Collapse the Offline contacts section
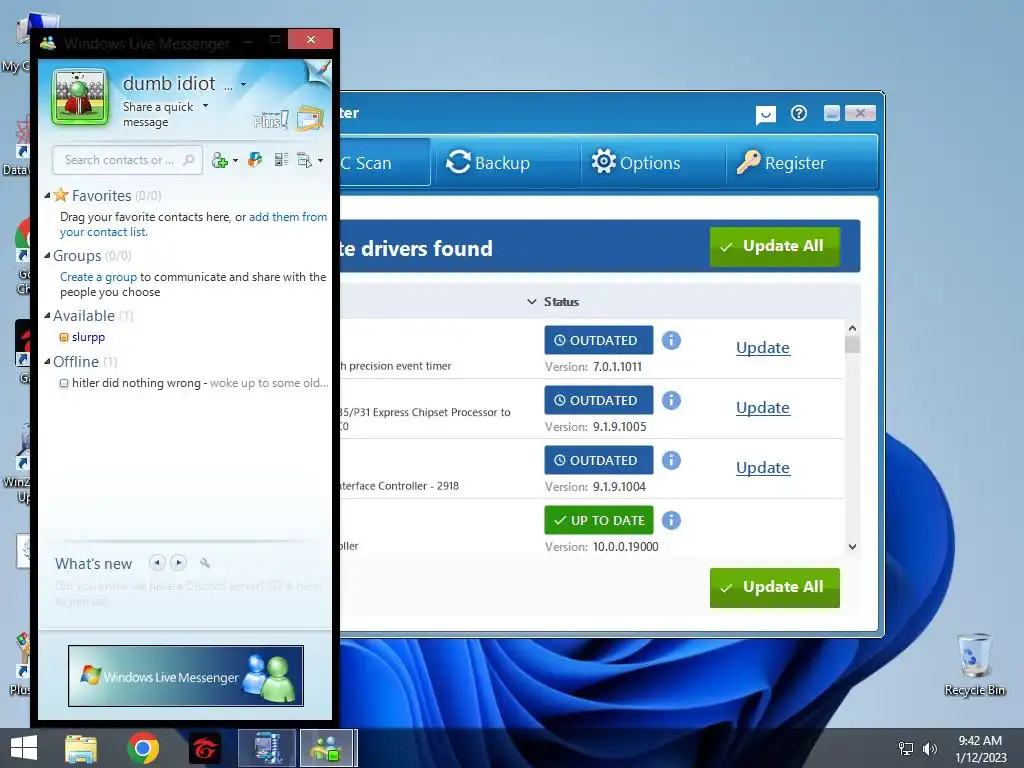The width and height of the screenshot is (1024, 768). point(47,361)
